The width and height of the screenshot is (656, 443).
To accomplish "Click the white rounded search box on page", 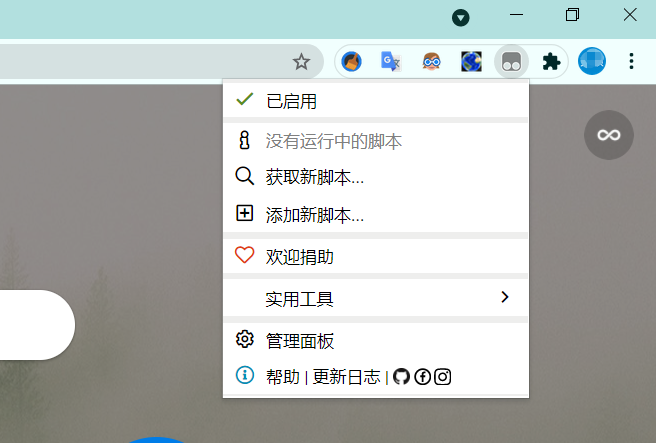I will pos(37,325).
